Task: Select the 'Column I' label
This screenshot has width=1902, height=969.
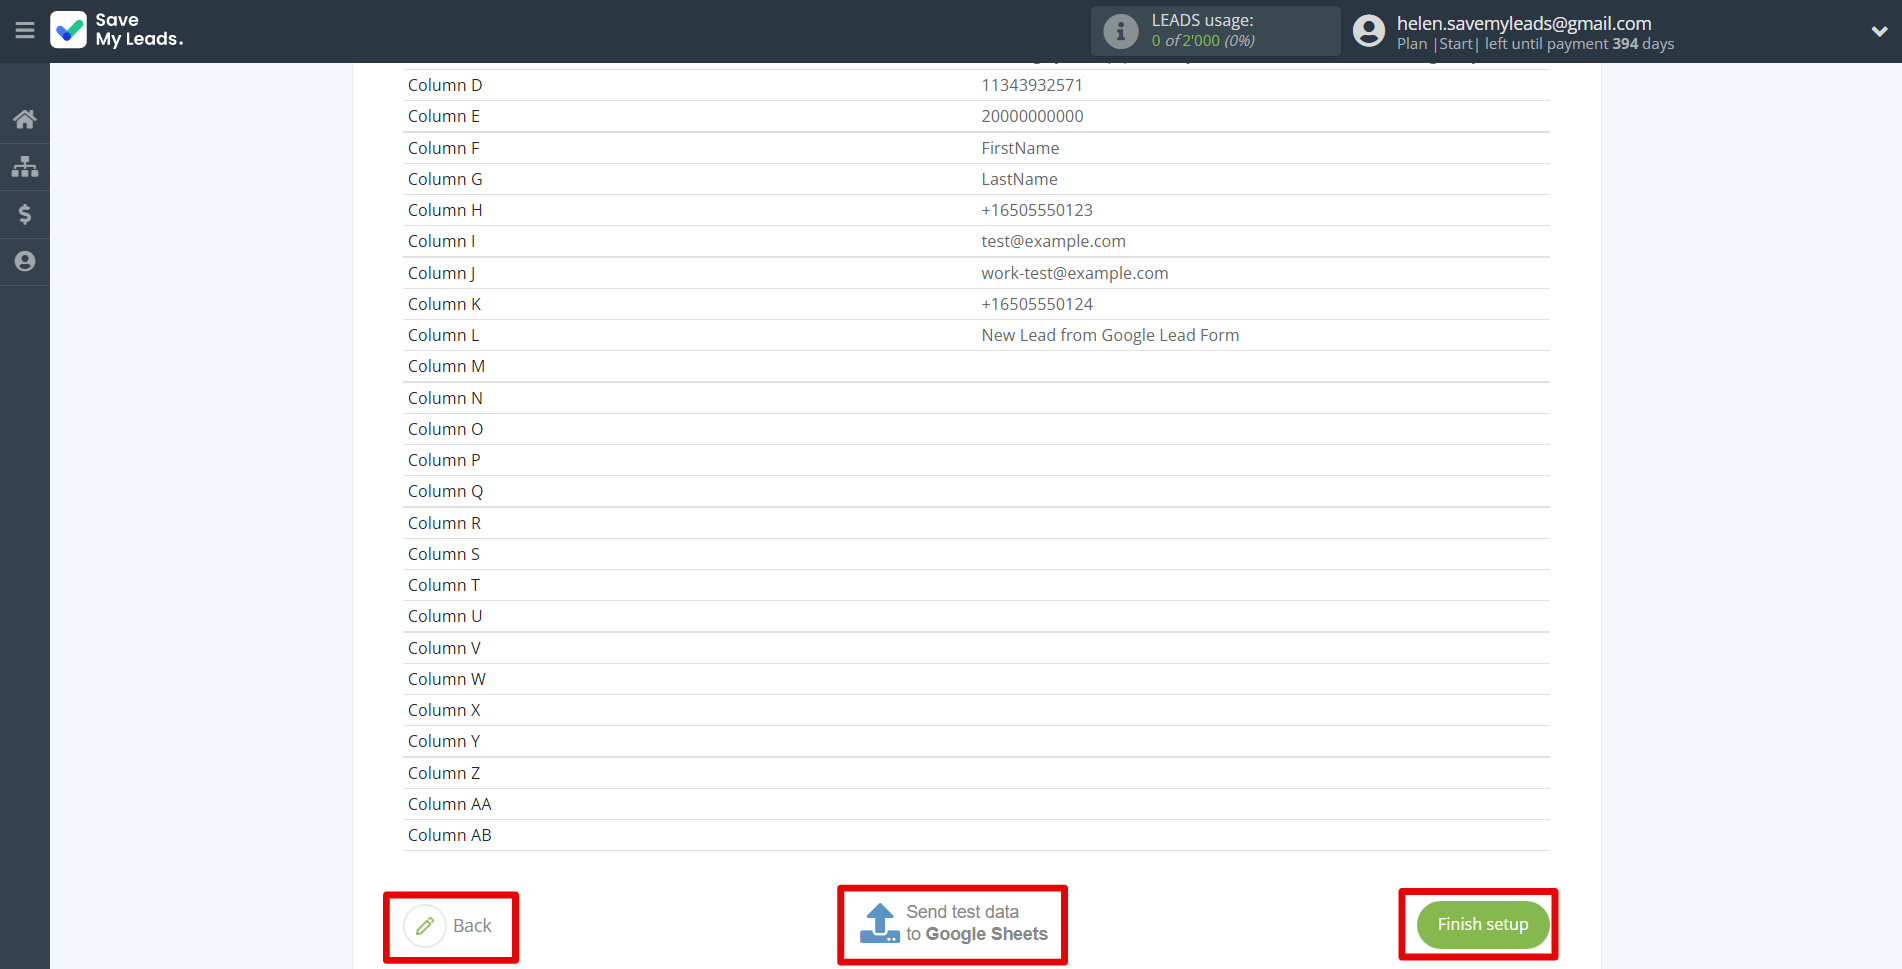Action: pos(441,241)
